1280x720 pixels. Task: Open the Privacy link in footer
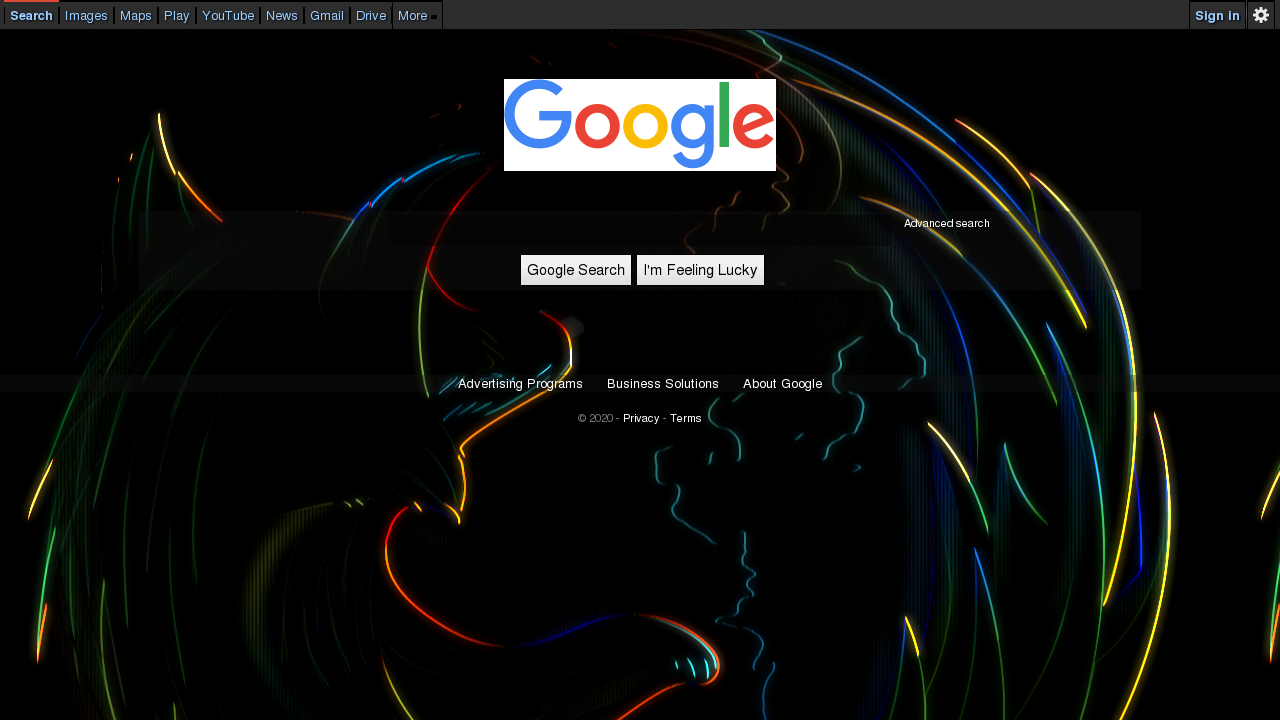(641, 418)
